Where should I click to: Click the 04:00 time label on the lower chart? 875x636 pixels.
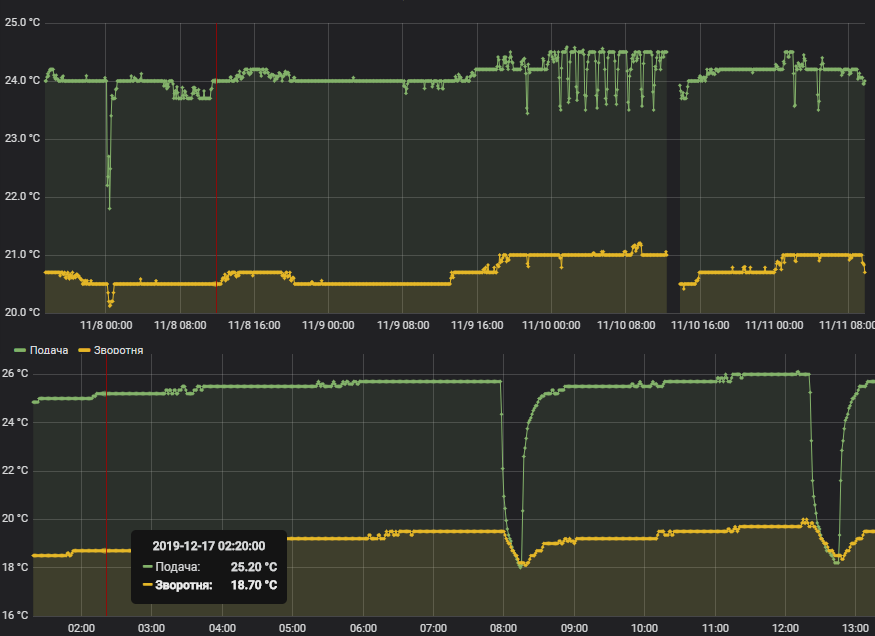[222, 629]
